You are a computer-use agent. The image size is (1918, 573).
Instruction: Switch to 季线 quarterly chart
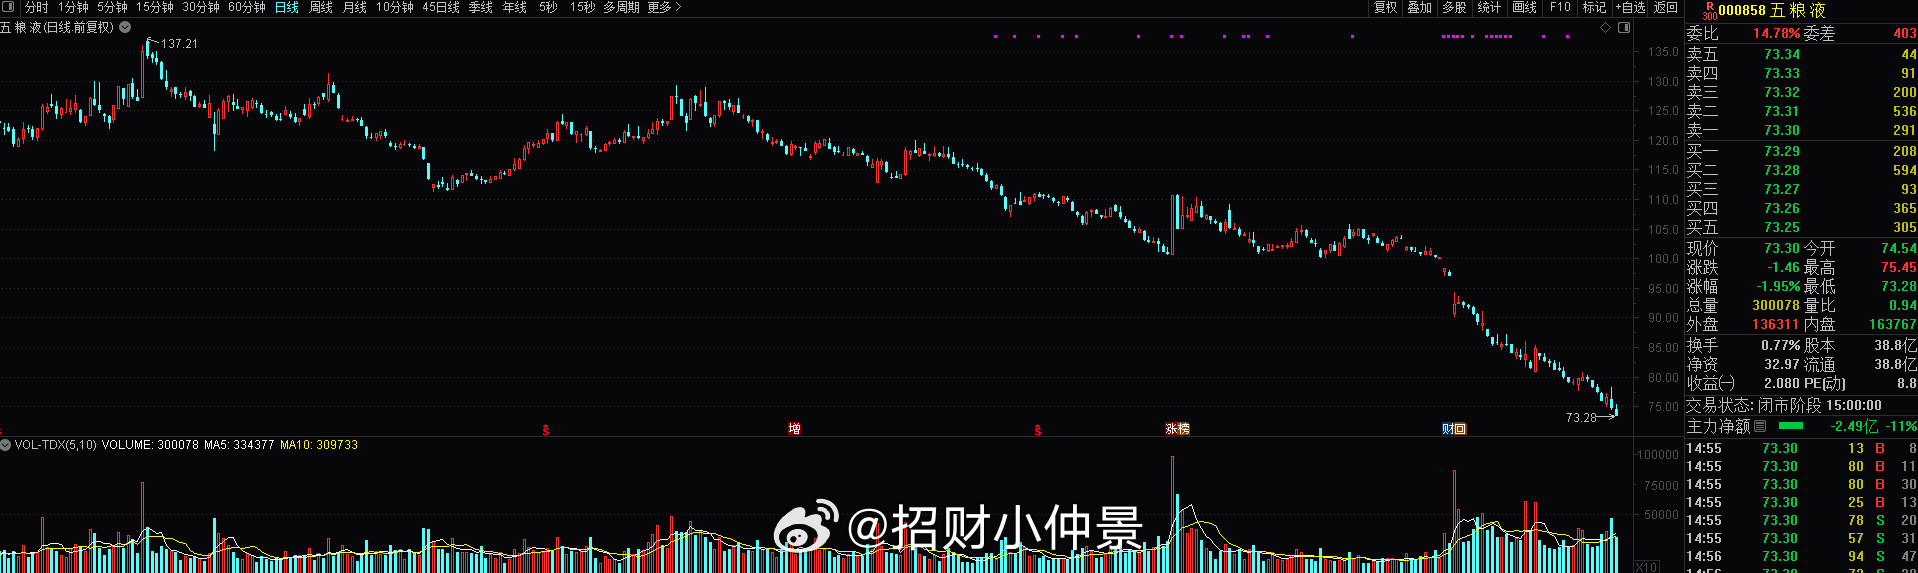(x=481, y=7)
